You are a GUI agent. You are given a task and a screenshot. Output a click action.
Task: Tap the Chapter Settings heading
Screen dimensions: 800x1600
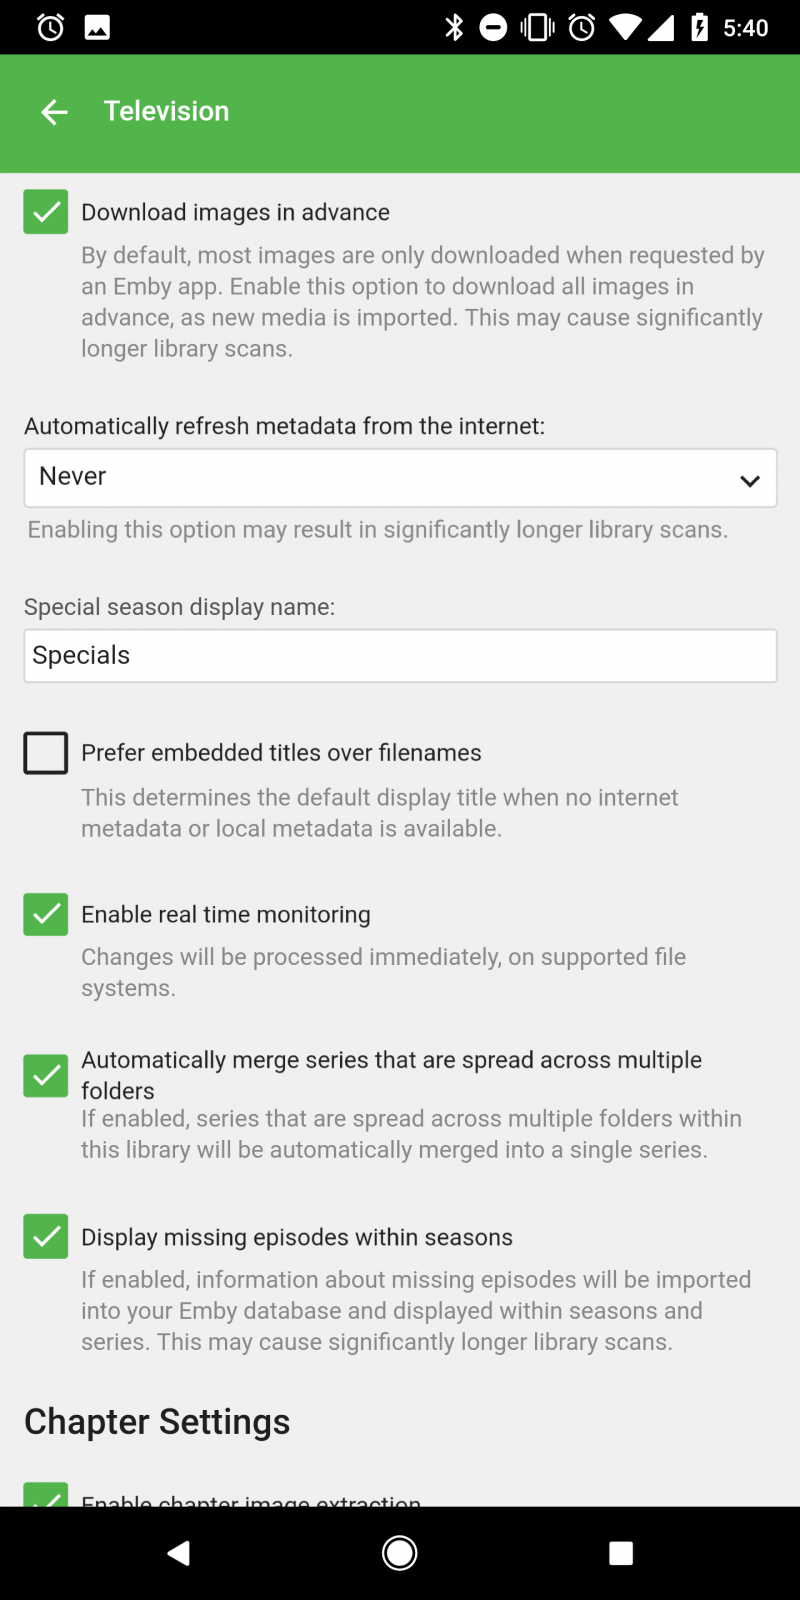pyautogui.click(x=157, y=1422)
